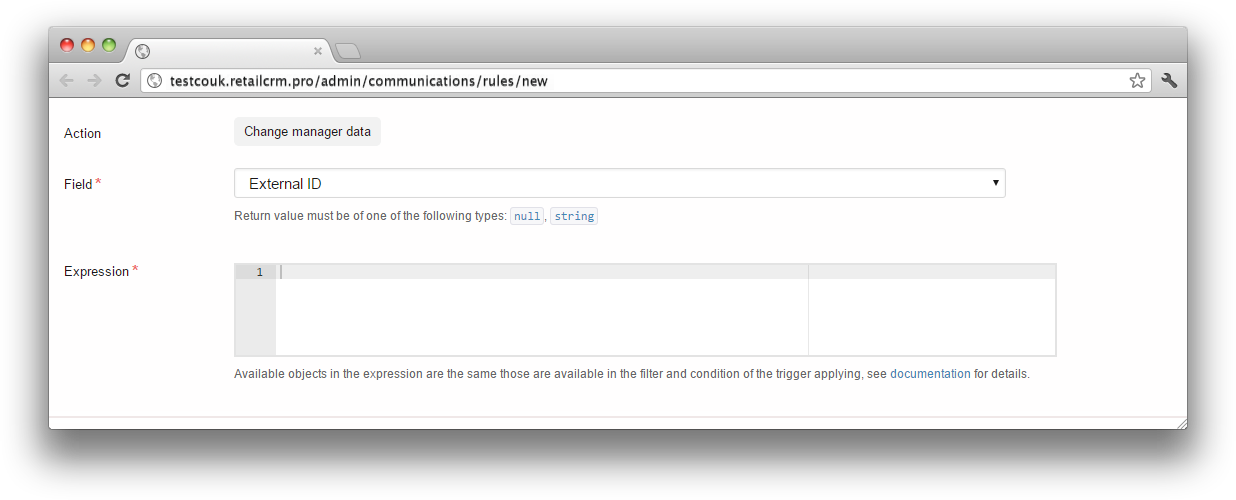
Task: Click the globe site info icon in address bar
Action: pyautogui.click(x=154, y=81)
